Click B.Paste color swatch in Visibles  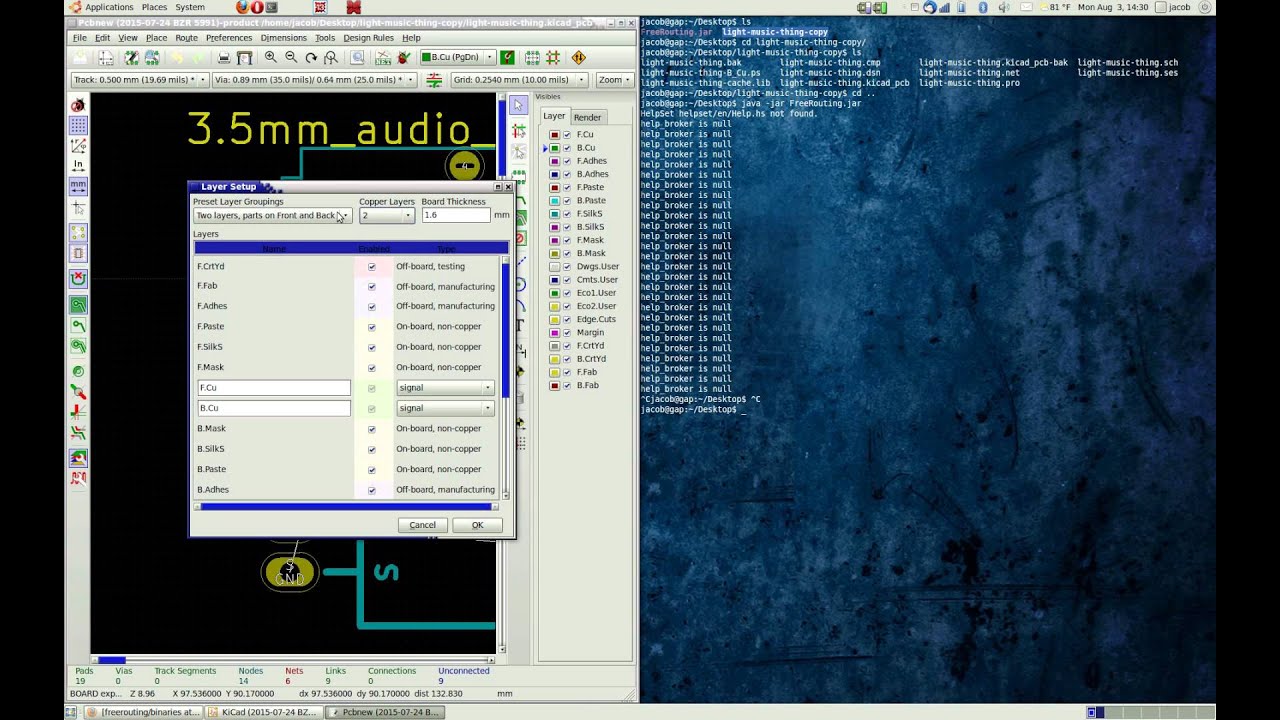(554, 200)
